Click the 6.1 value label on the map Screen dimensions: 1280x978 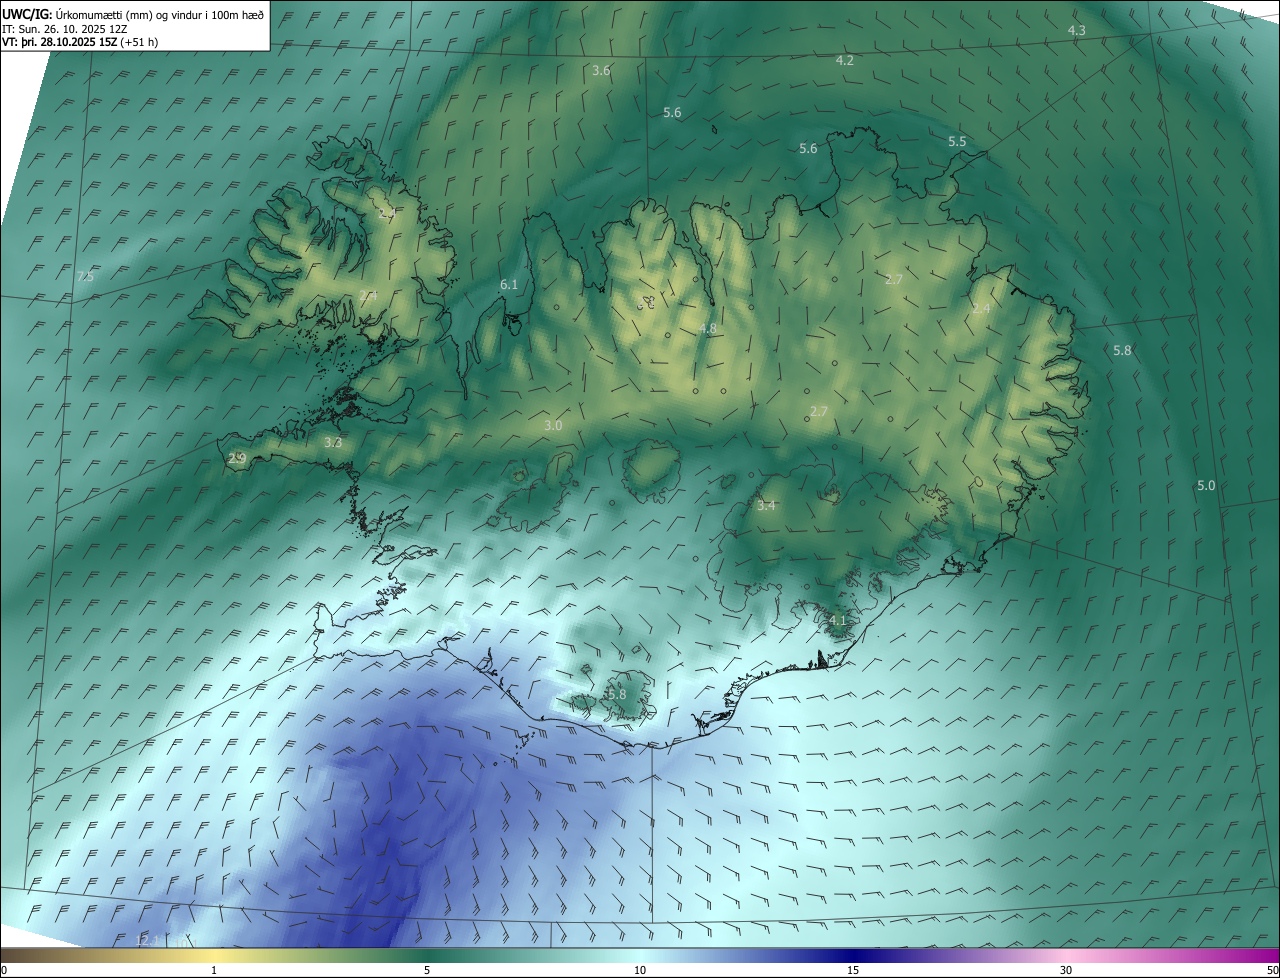point(509,285)
